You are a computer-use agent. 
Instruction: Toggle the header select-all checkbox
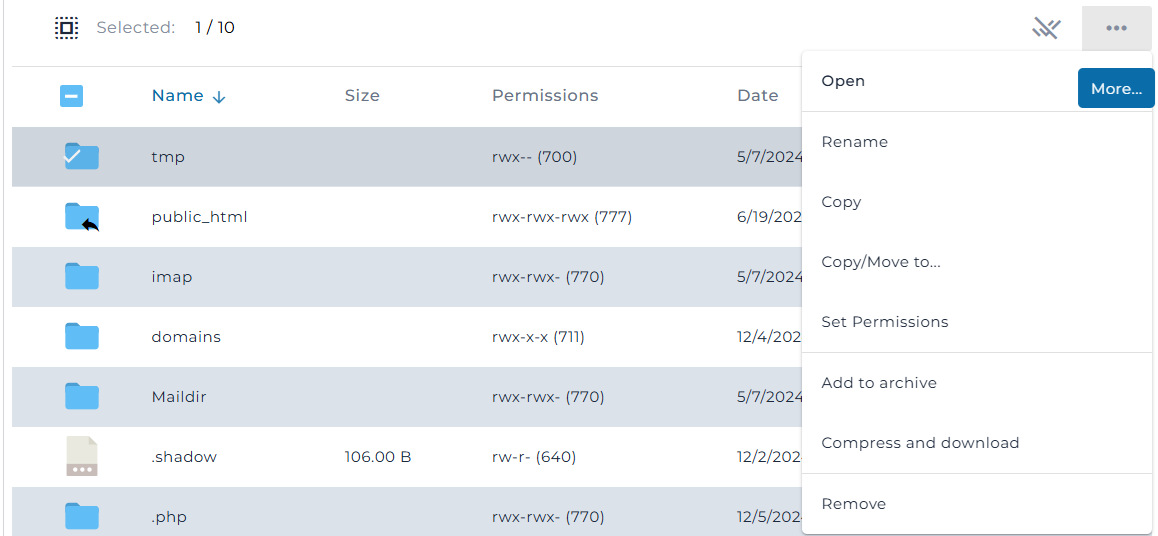72,96
